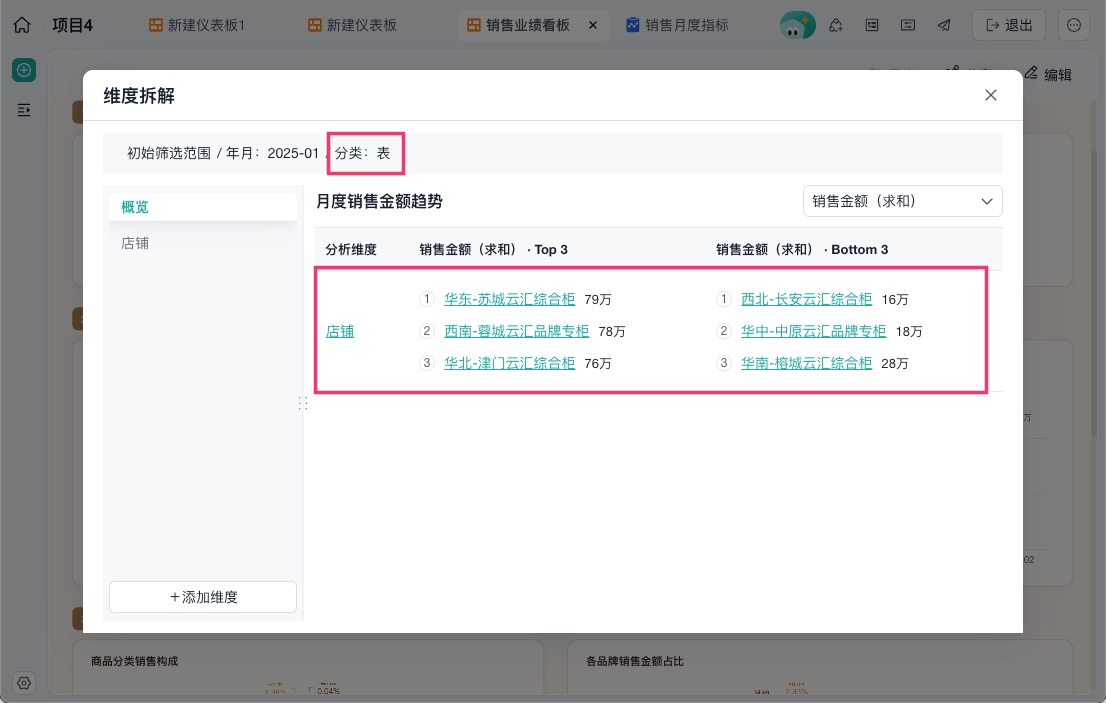The width and height of the screenshot is (1106, 703).
Task: Click the 分析维度 column header
Action: click(351, 250)
